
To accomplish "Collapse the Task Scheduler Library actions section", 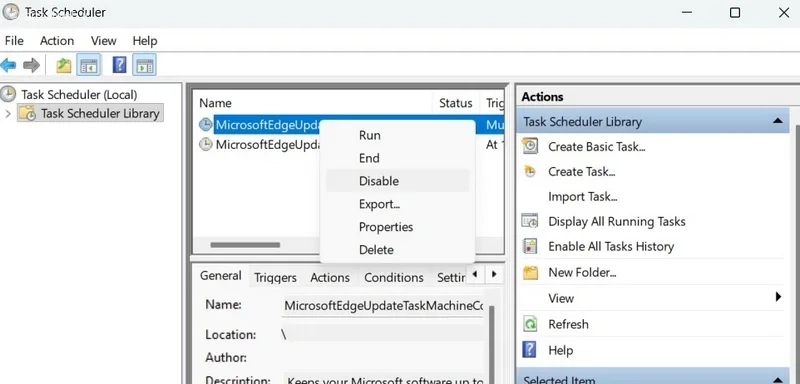I will tap(777, 121).
